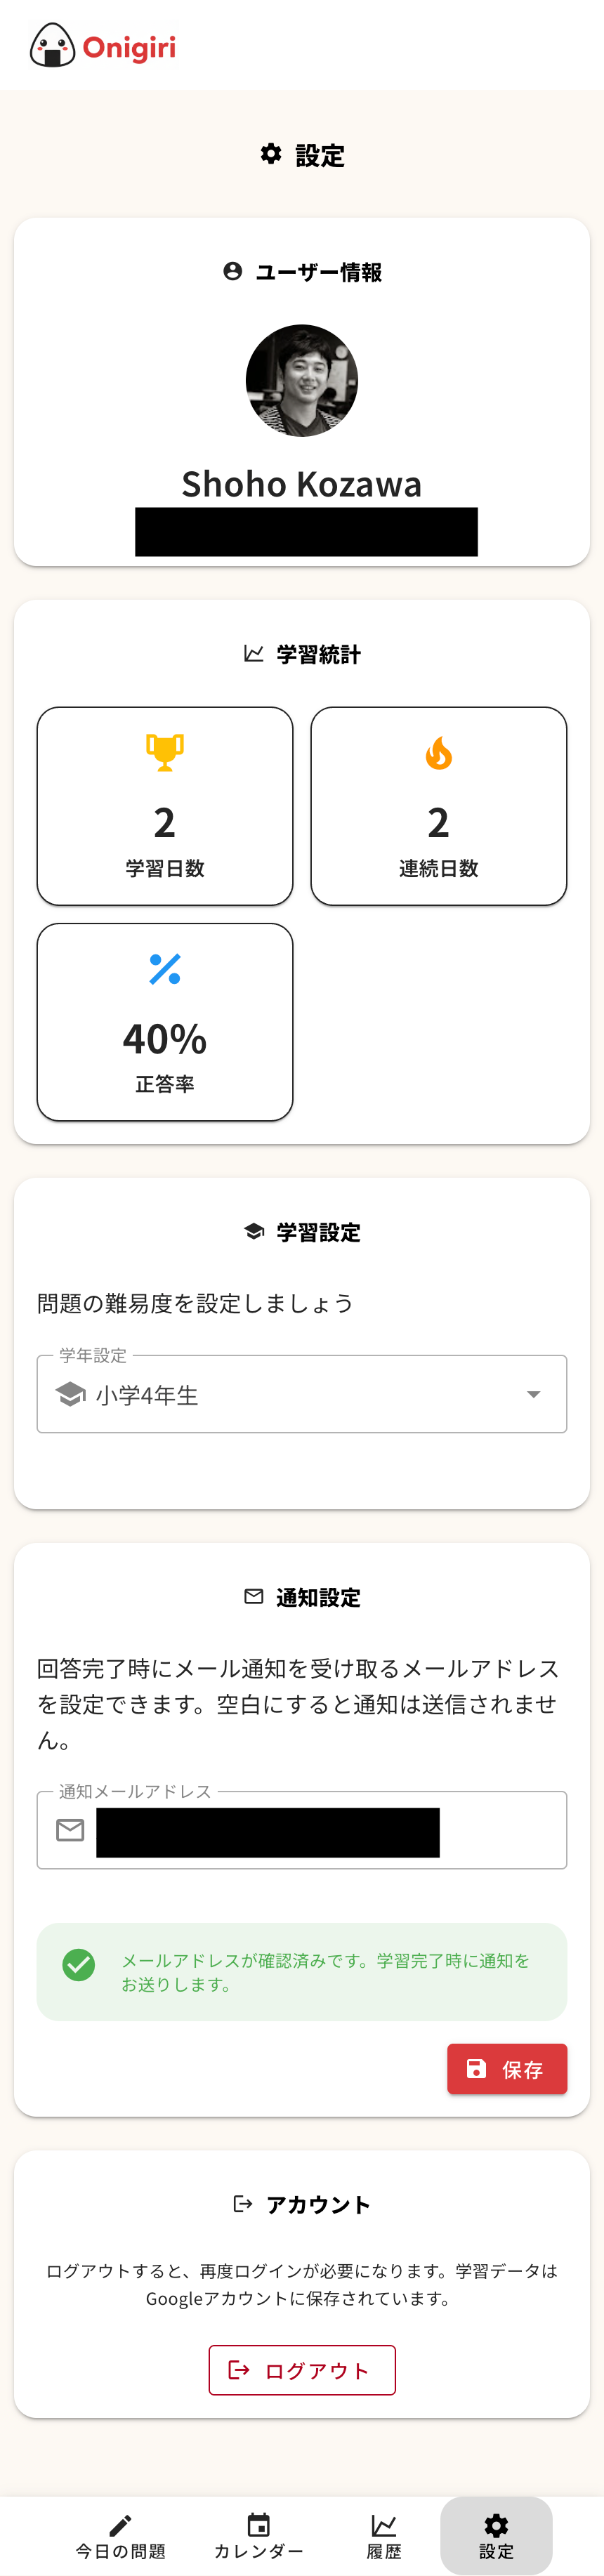Open the カレンダー tab
Viewport: 604px width, 2576px height.
[x=258, y=2535]
